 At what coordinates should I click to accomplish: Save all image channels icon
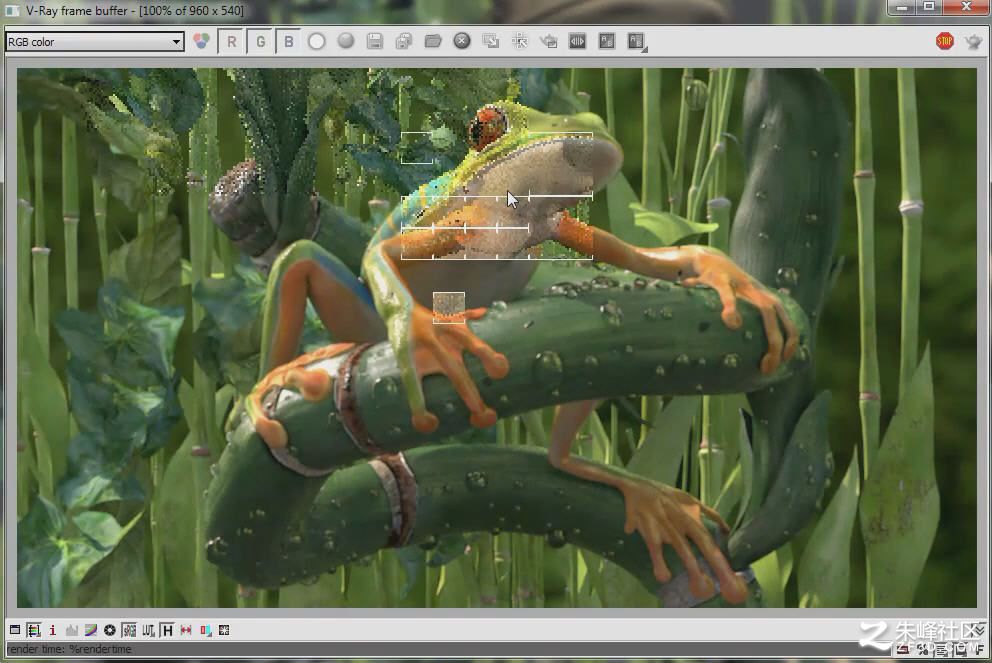click(x=404, y=42)
